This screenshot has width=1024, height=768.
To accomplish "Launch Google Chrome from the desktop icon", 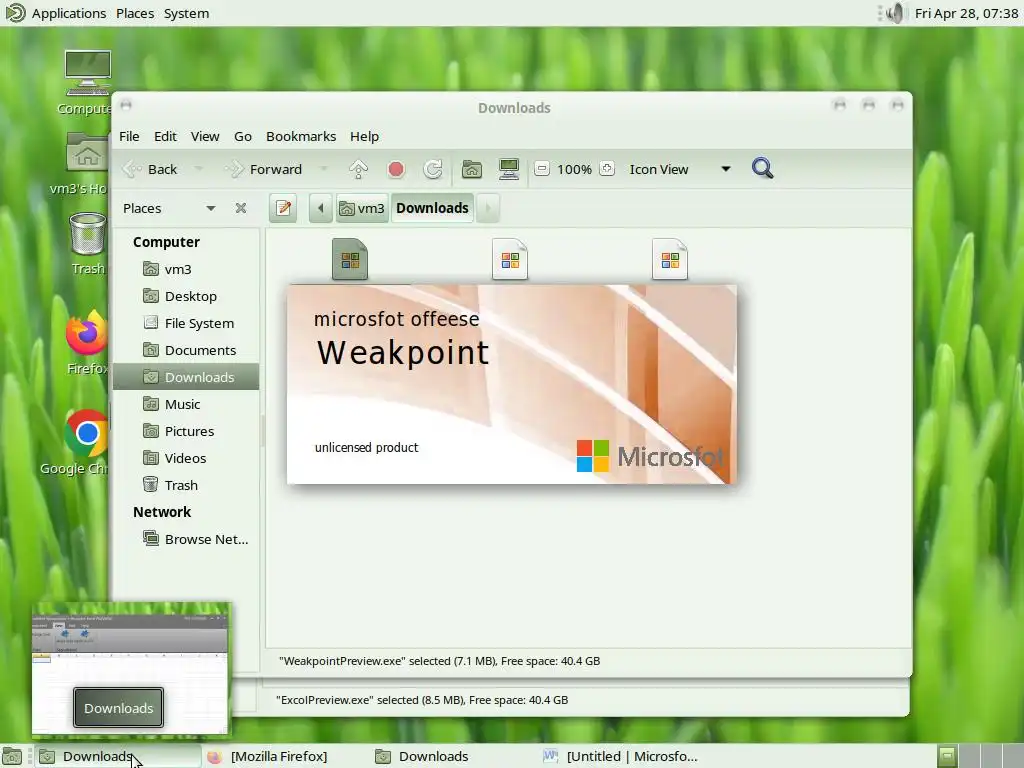I will [77, 443].
